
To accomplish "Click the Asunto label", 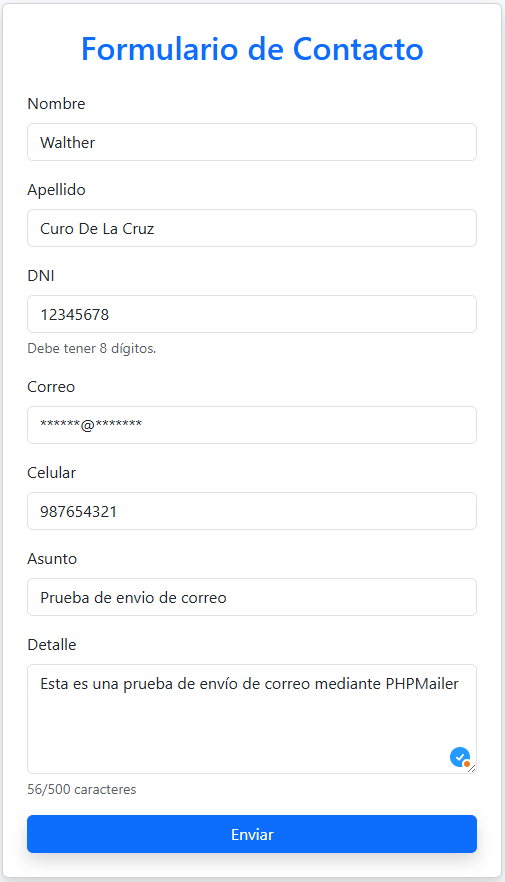I will (52, 559).
